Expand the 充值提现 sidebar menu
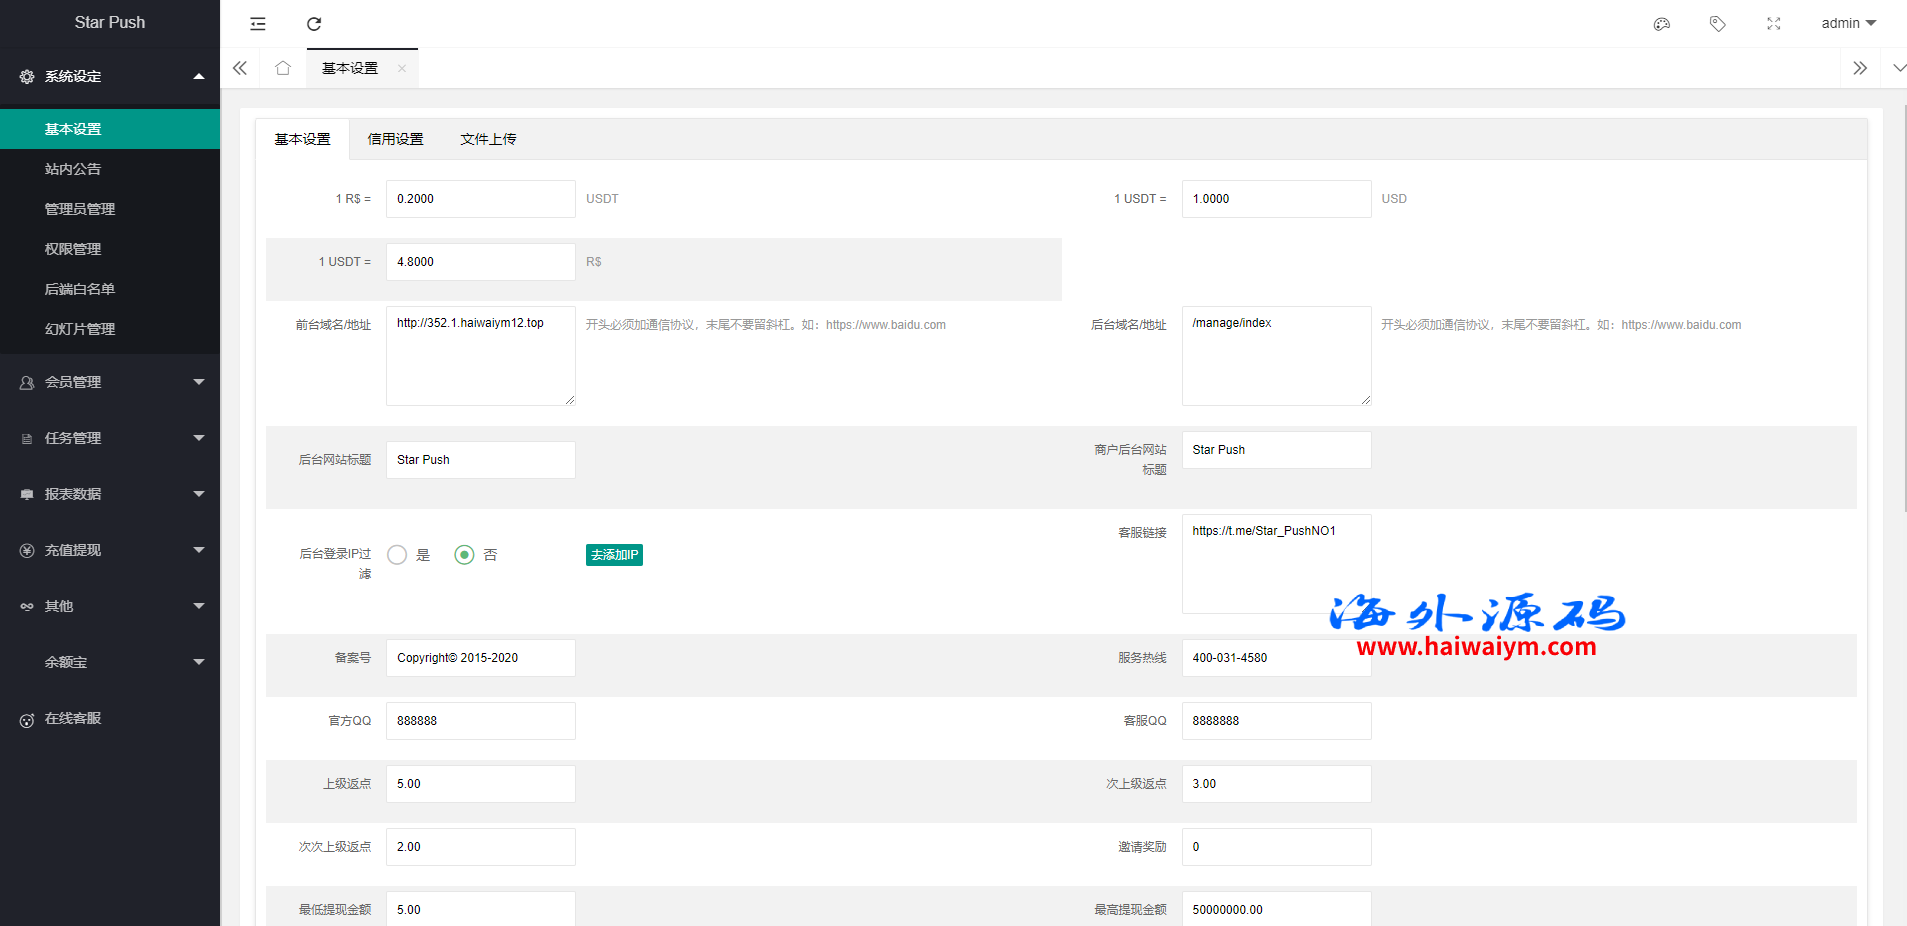 [110, 550]
